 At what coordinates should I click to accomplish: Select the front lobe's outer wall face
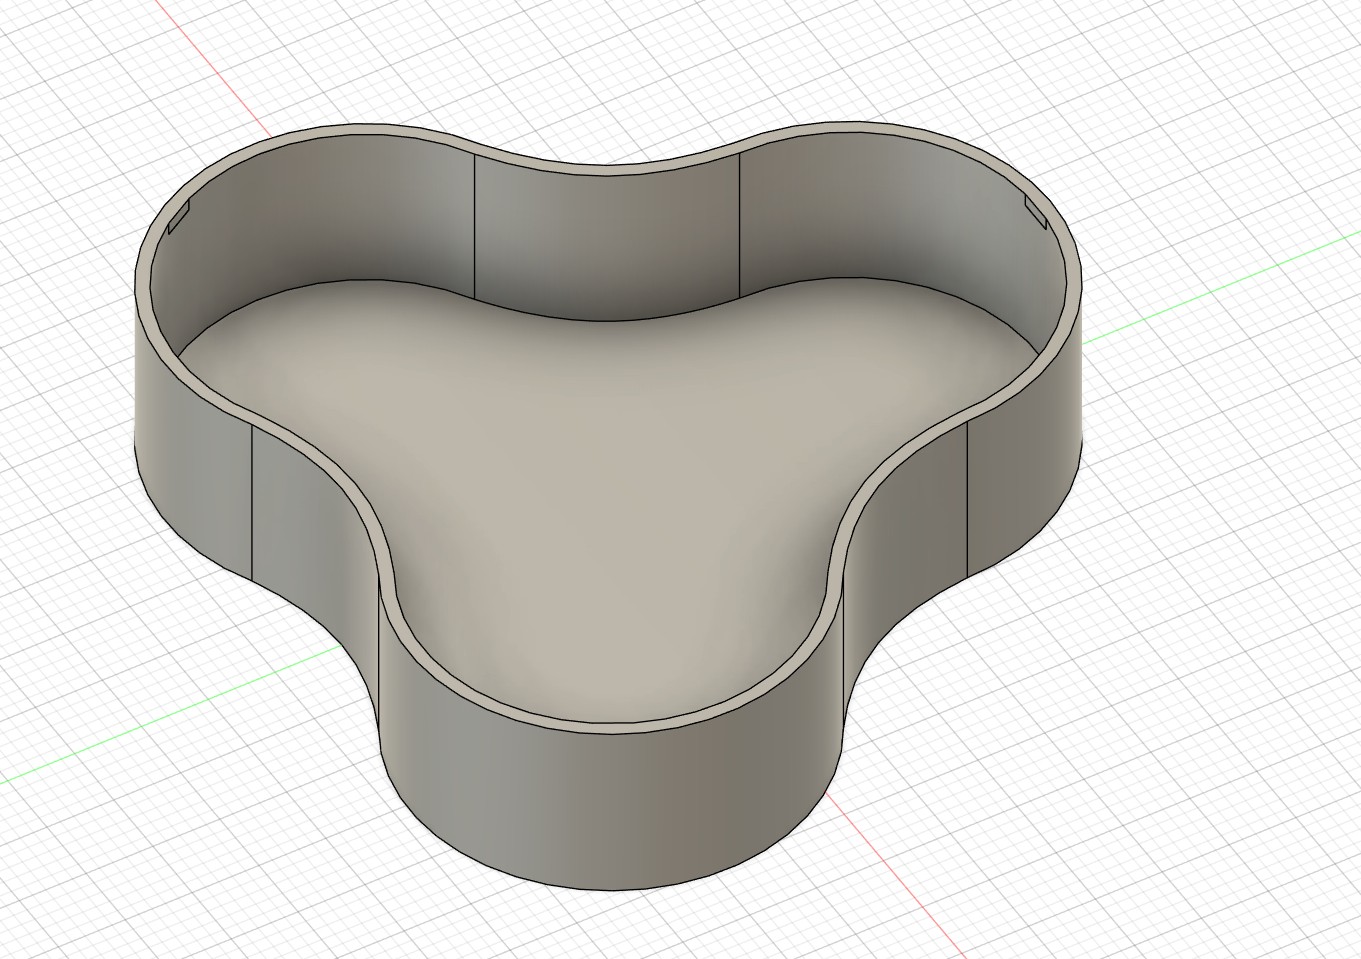pos(610,810)
